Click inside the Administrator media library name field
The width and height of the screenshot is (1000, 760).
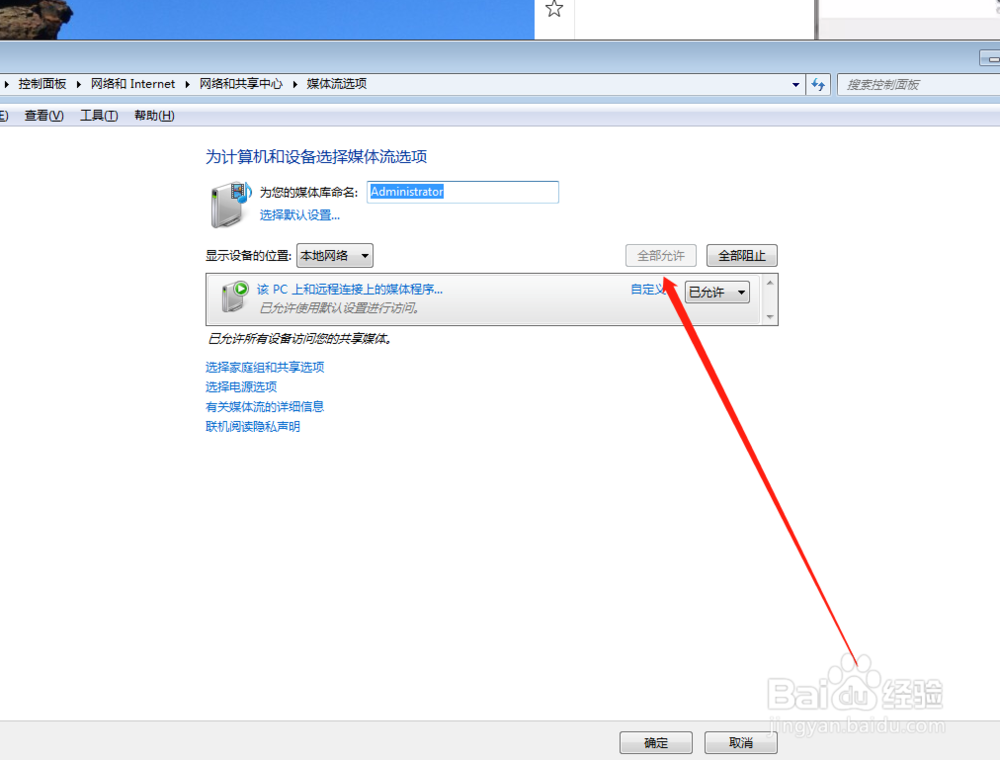point(460,192)
